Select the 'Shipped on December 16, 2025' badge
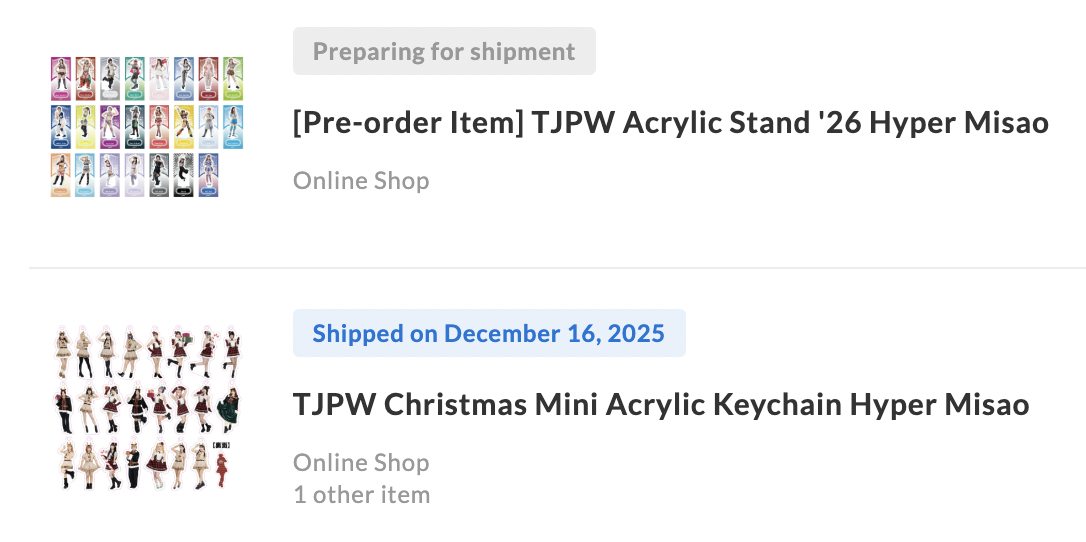Viewport: 1086px width, 542px height. point(489,333)
